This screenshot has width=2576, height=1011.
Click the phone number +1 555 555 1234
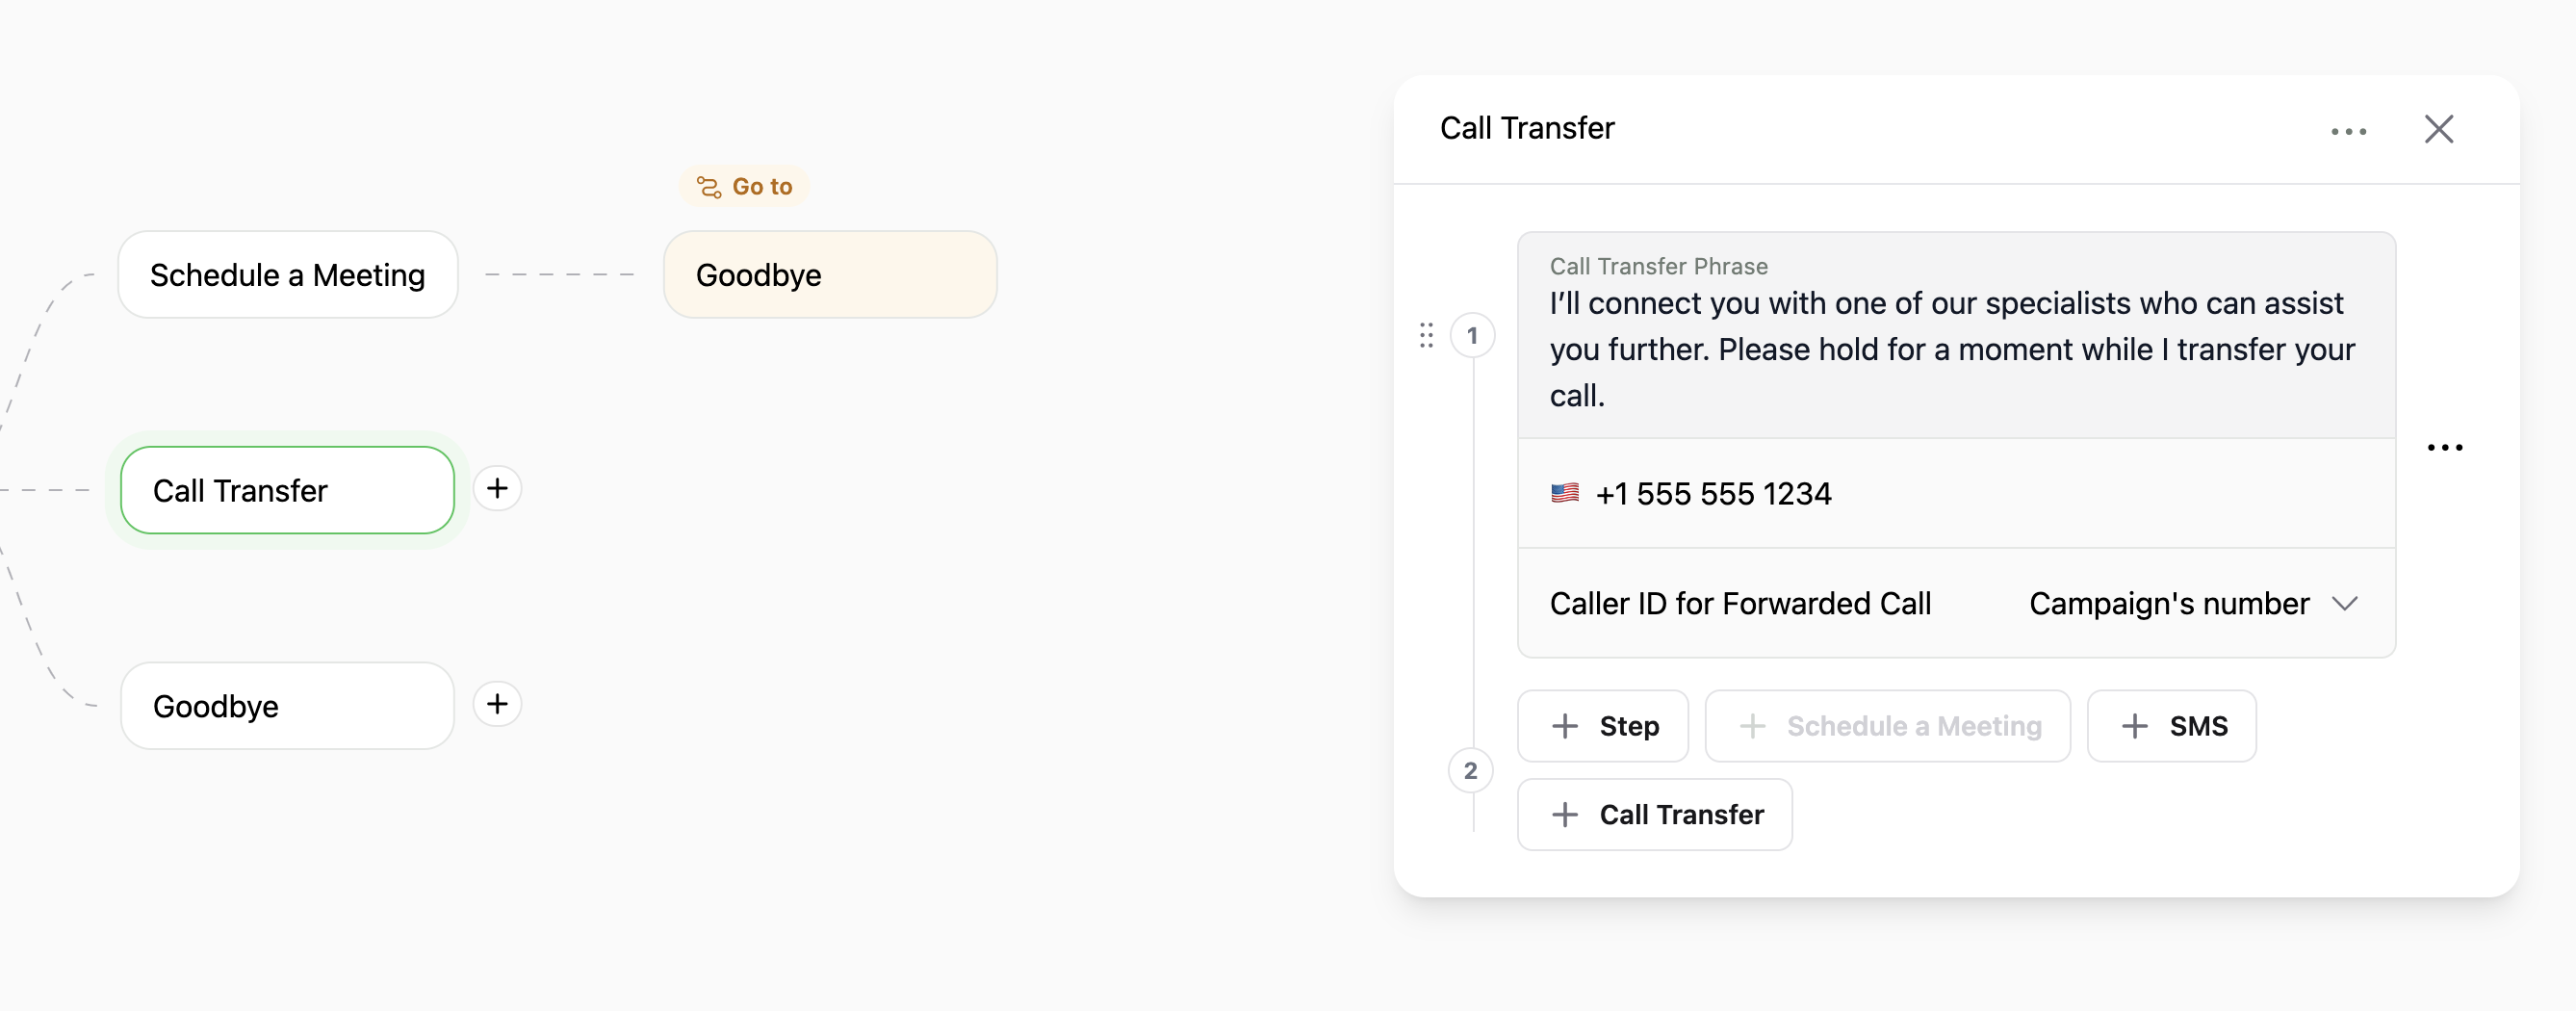pyautogui.click(x=1713, y=492)
